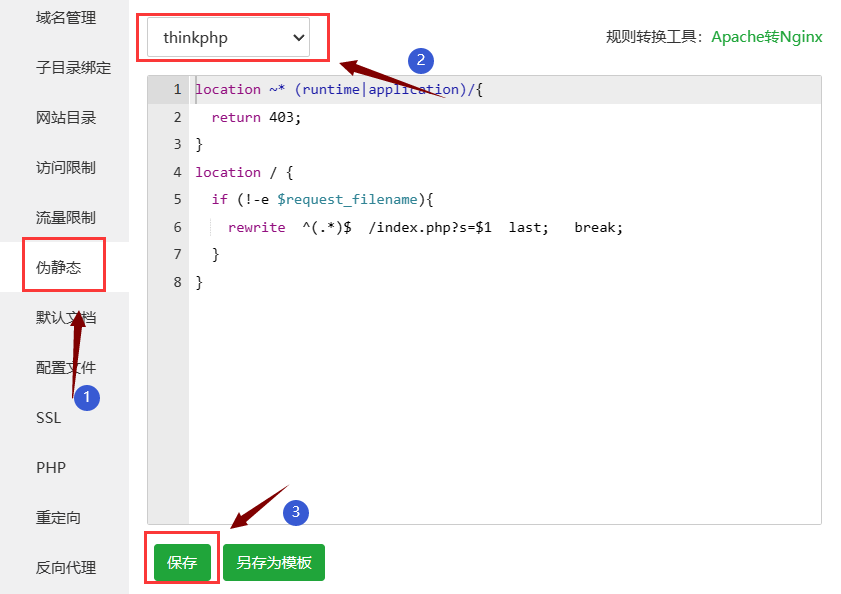Open the thinkphp rewrite template dropdown
Screen dimensions: 841x594
tap(228, 38)
